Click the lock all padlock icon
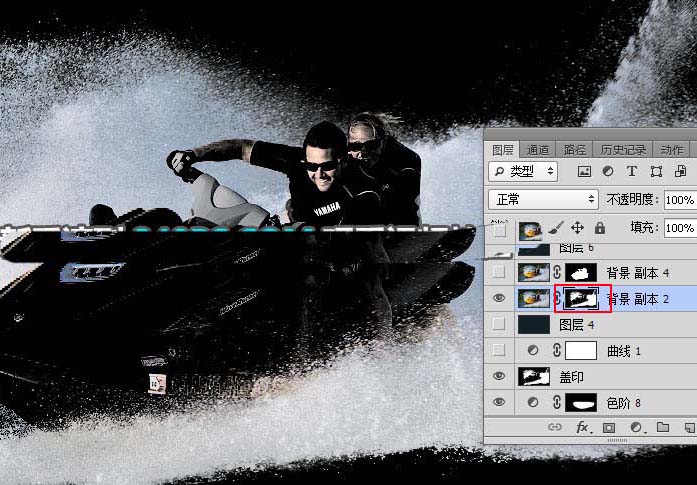This screenshot has width=697, height=485. 600,228
